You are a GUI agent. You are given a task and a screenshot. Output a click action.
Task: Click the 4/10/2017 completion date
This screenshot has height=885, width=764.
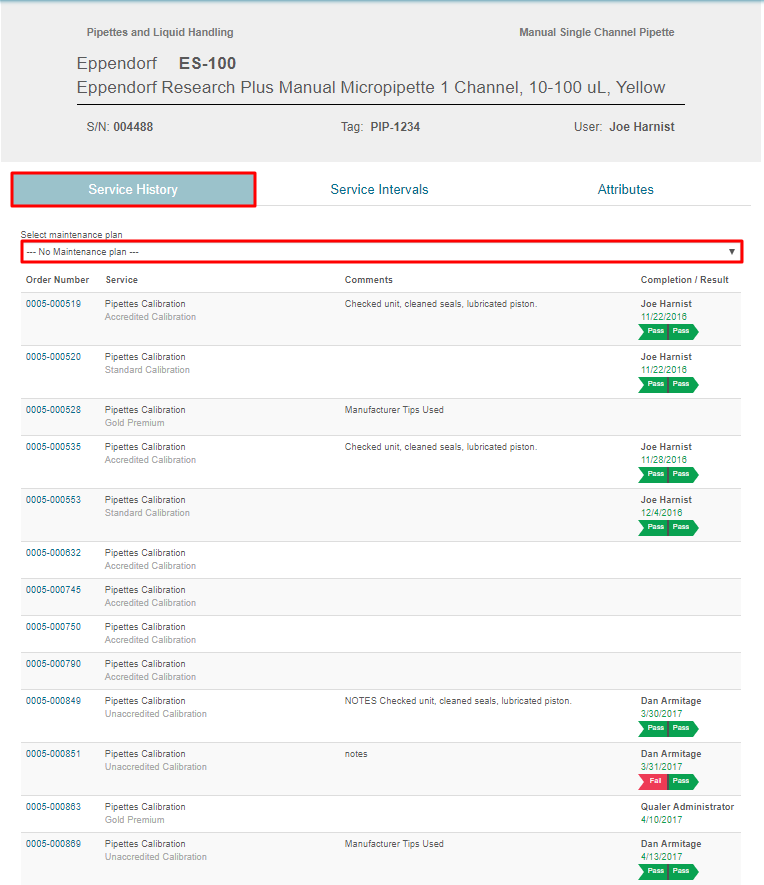[x=661, y=820]
